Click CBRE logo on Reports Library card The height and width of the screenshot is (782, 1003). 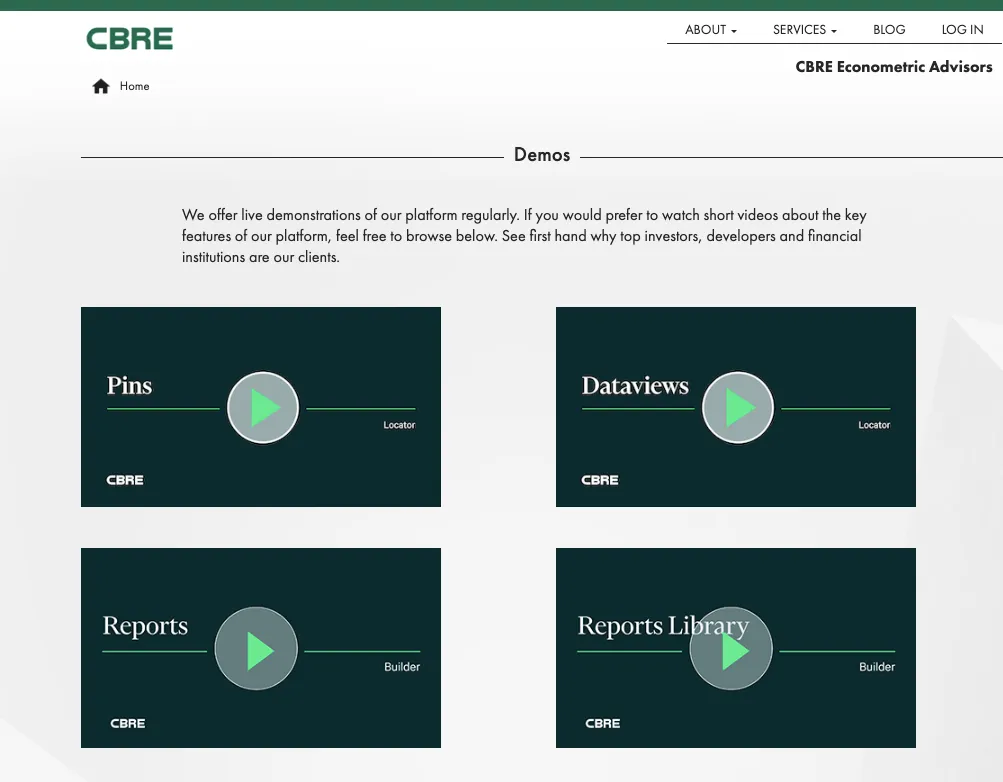point(603,723)
